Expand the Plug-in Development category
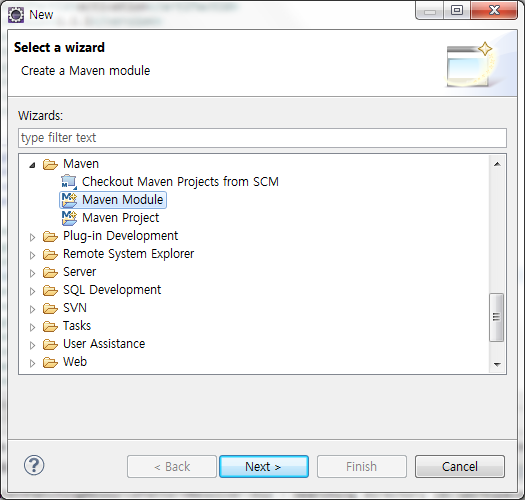The image size is (525, 500). (x=32, y=237)
